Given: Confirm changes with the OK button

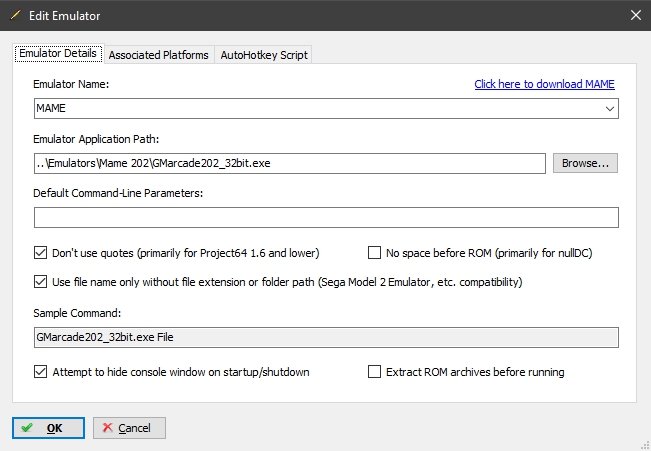Looking at the screenshot, I should pos(48,428).
